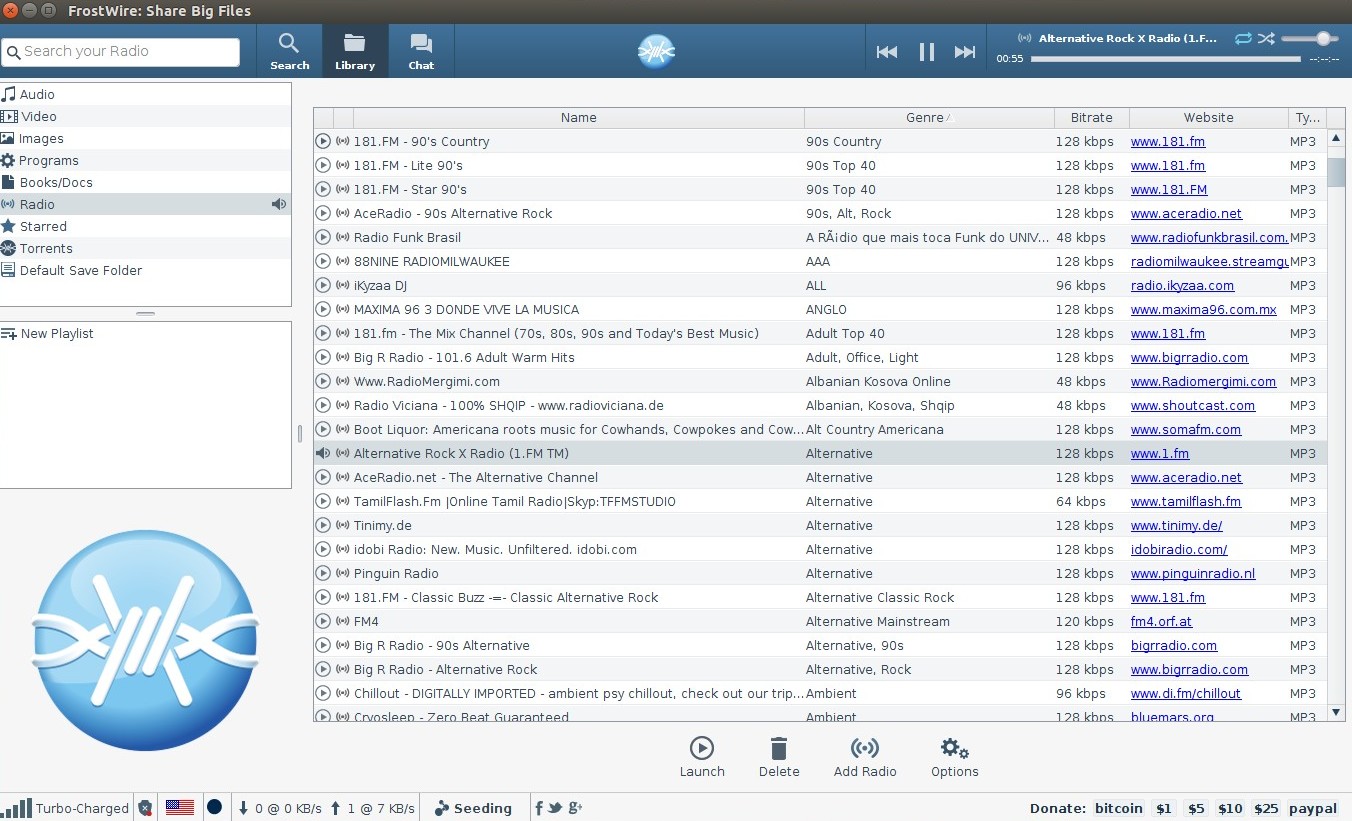The height and width of the screenshot is (821, 1352).
Task: Click the playback progress bar
Action: 1165,59
